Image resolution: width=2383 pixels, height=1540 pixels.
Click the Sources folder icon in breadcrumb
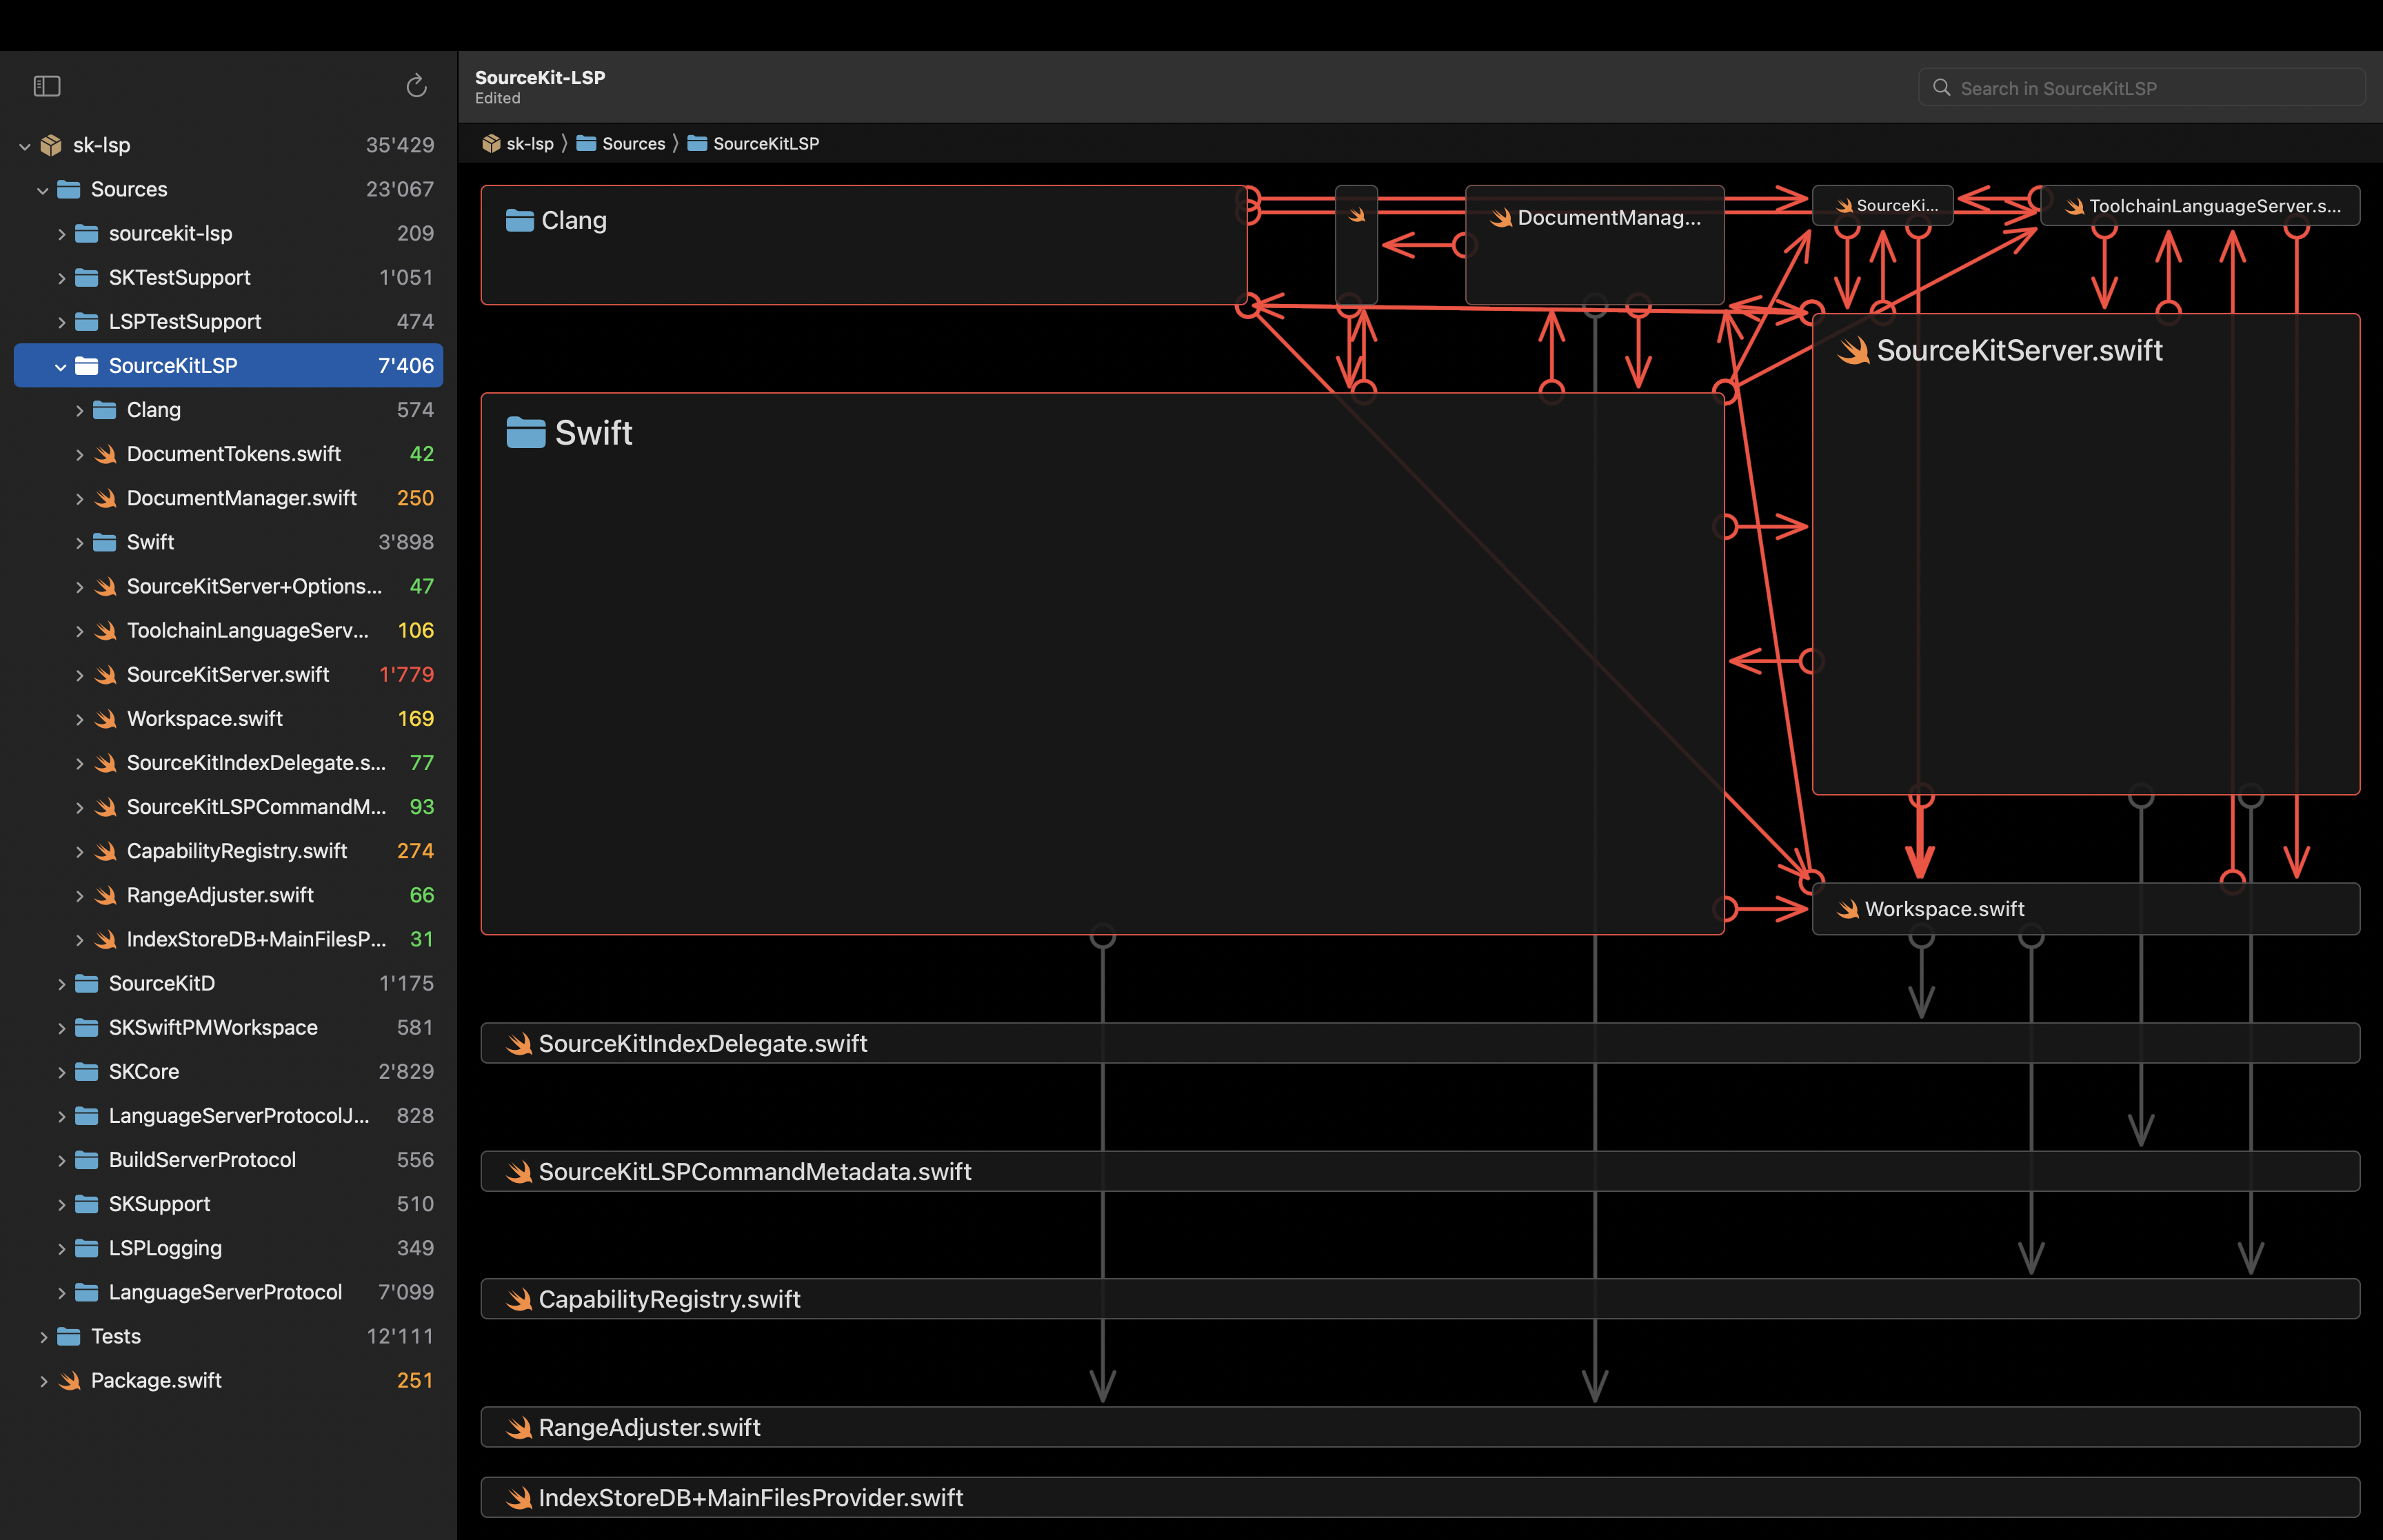(x=587, y=144)
